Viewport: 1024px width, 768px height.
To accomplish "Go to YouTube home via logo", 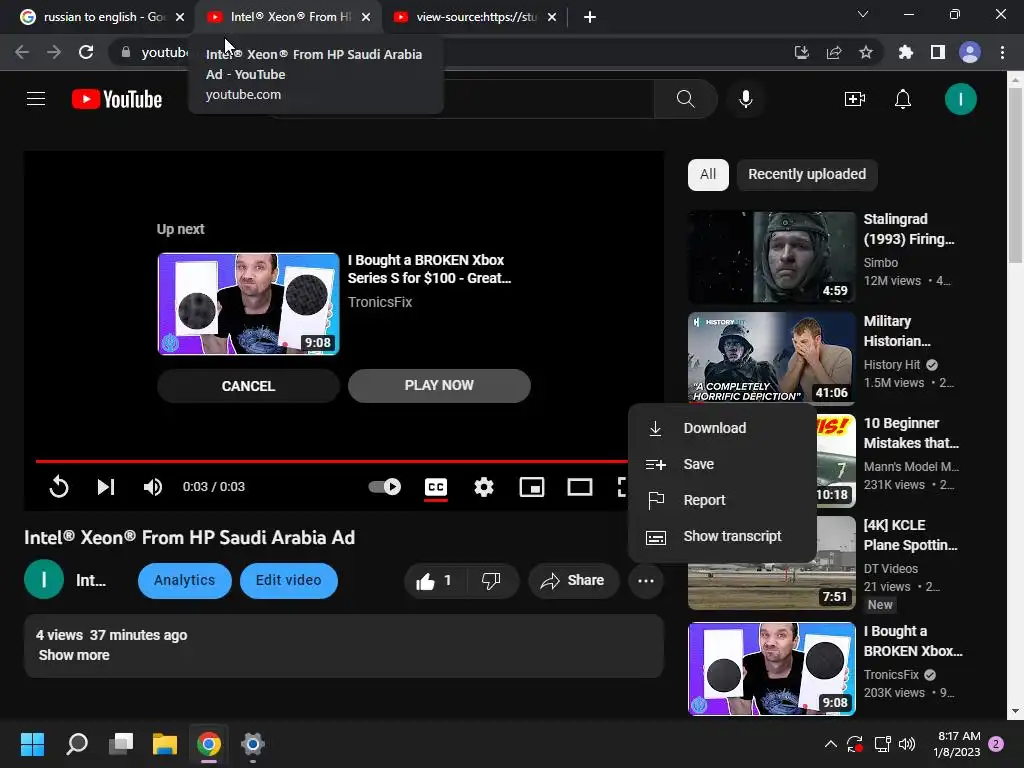I will (x=117, y=99).
